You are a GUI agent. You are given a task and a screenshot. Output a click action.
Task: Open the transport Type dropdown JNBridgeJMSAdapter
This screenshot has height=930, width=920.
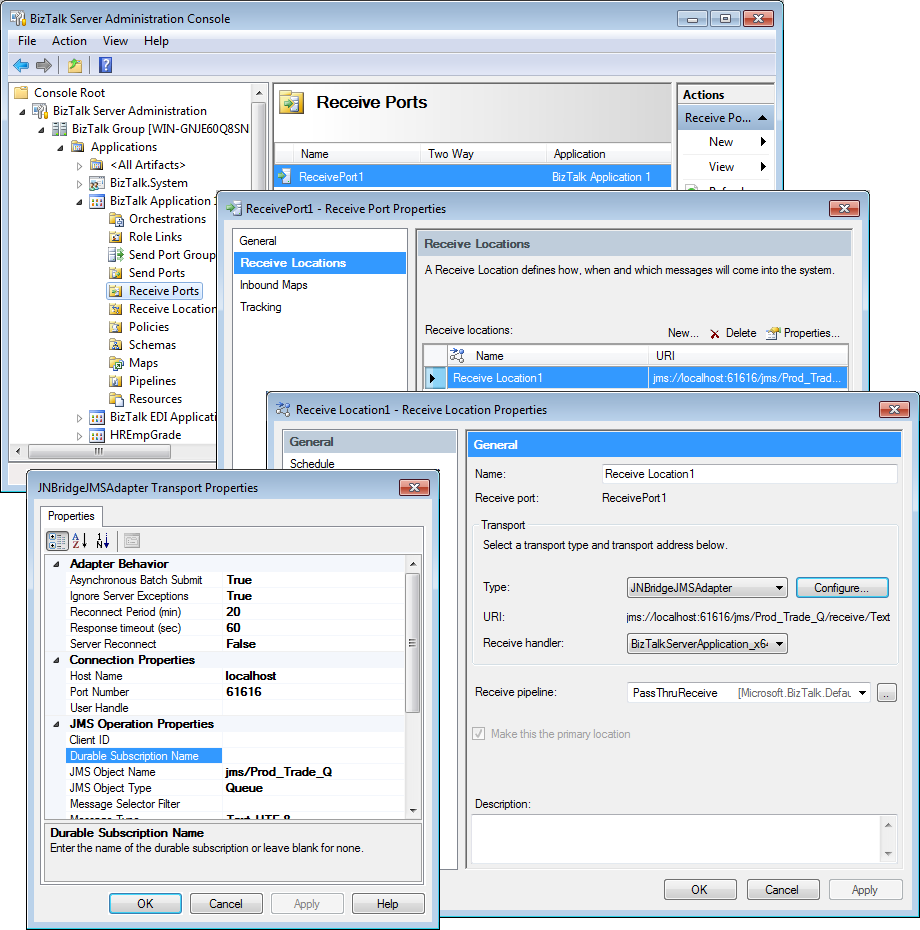(707, 588)
